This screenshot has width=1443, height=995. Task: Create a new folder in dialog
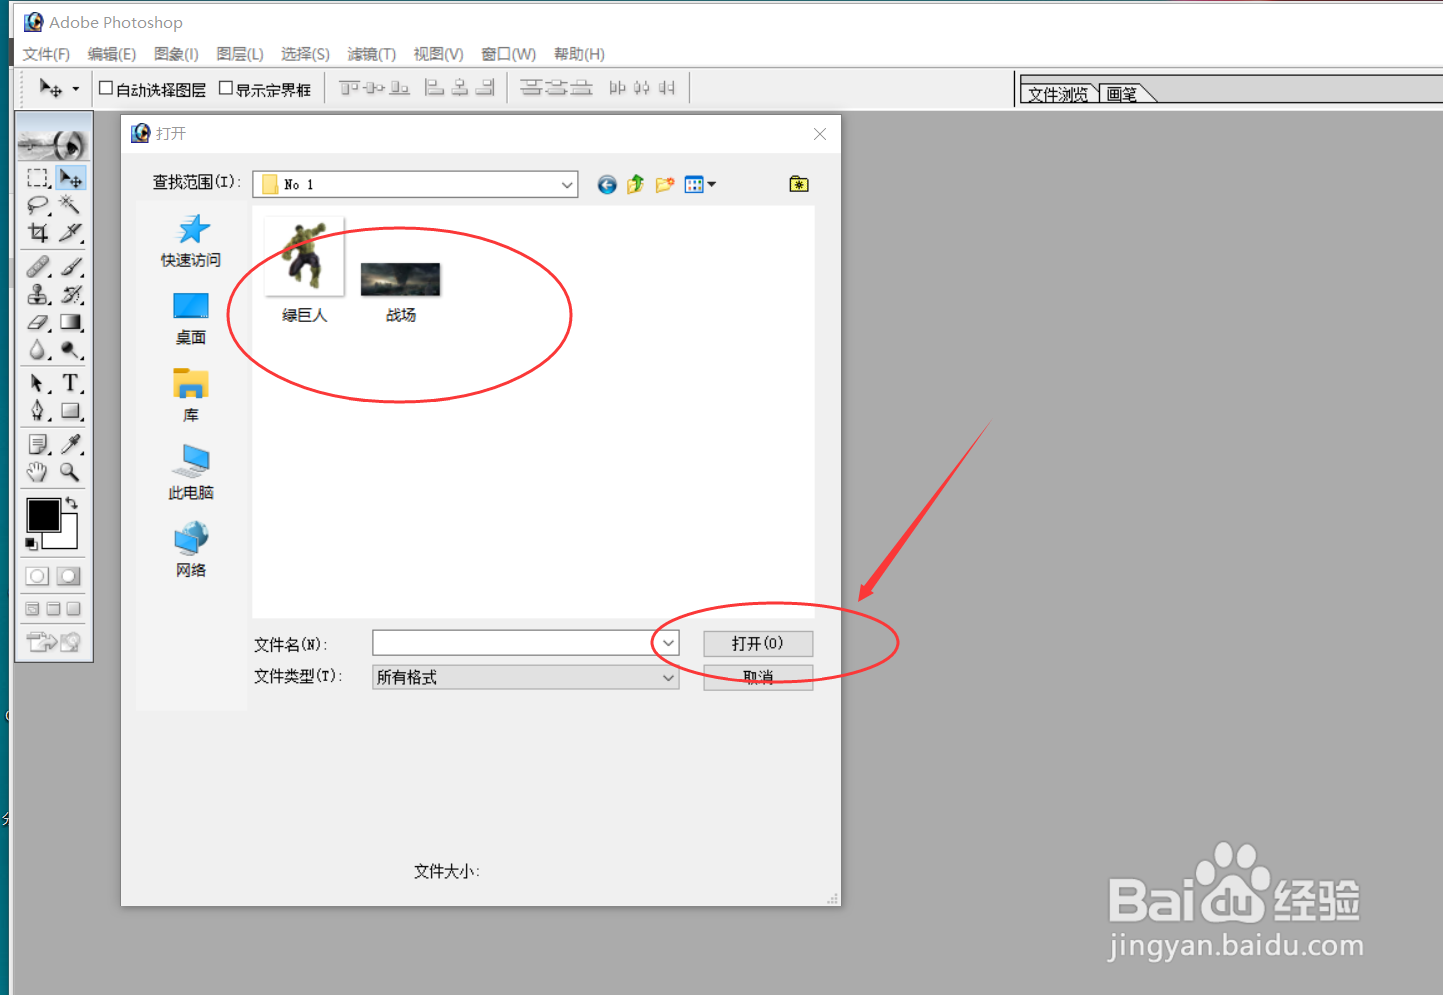664,185
